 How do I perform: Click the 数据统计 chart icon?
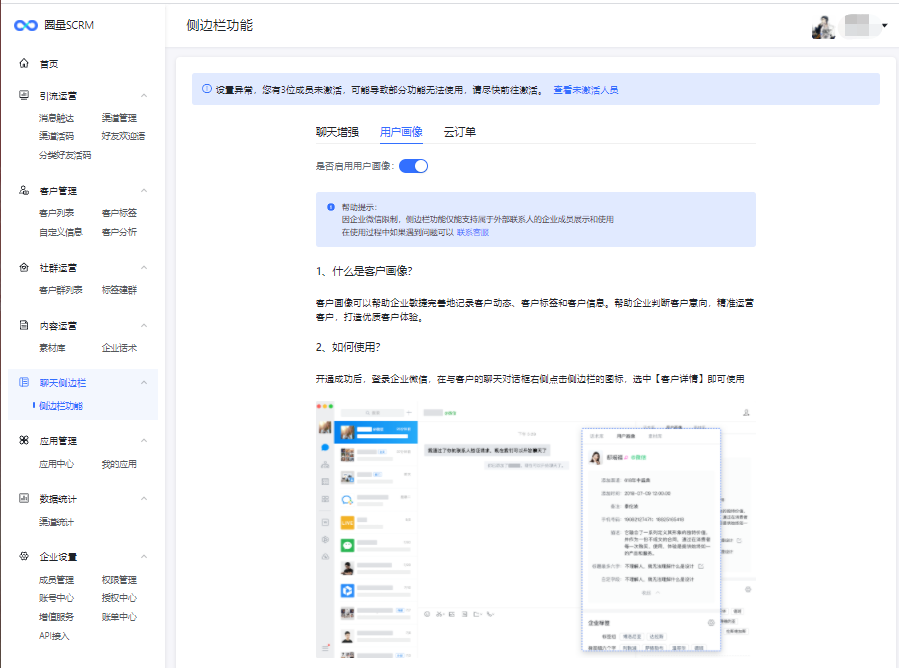pyautogui.click(x=24, y=499)
